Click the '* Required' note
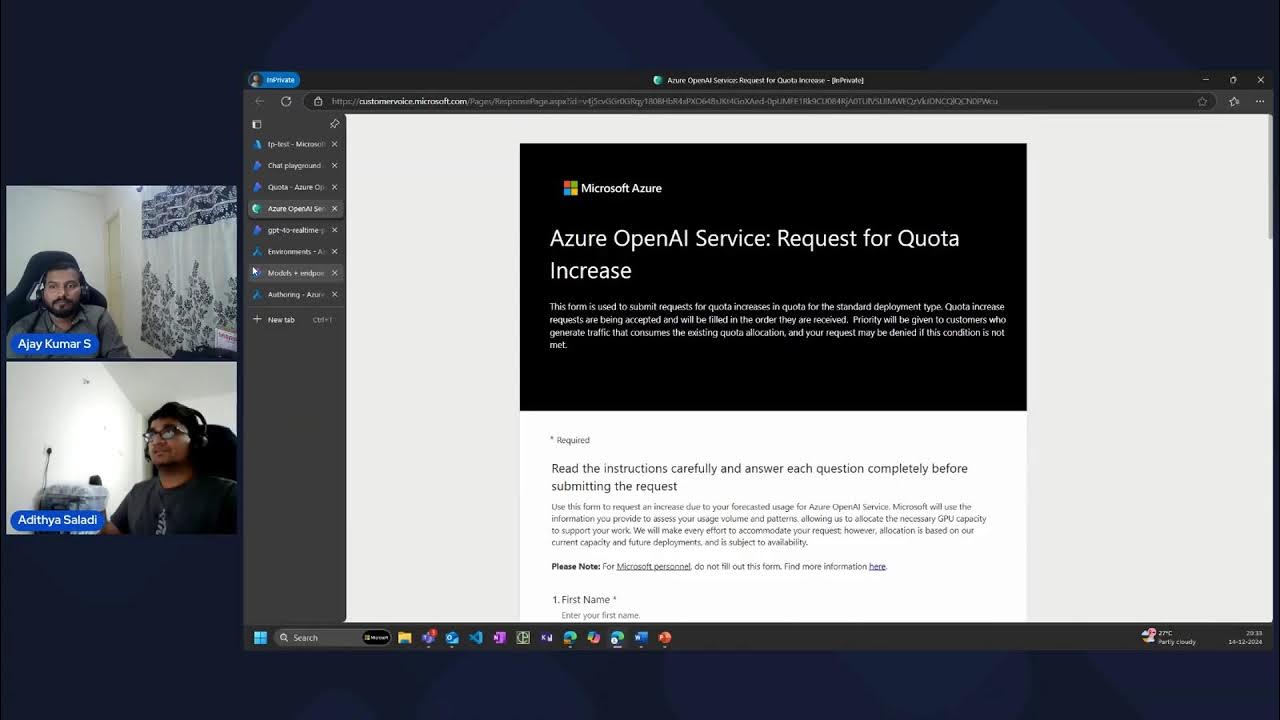 pos(570,440)
